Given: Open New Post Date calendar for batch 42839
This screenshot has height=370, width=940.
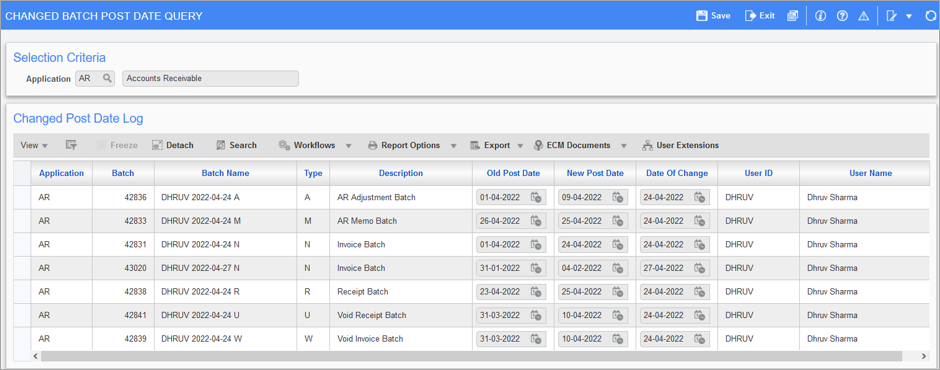Looking at the screenshot, I should 617,339.
